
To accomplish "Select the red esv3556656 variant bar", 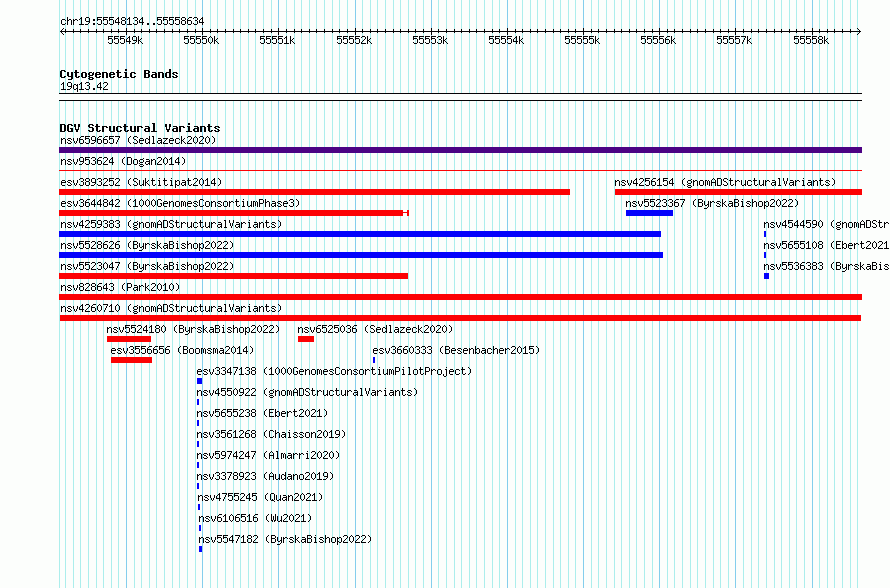I will point(132,360).
